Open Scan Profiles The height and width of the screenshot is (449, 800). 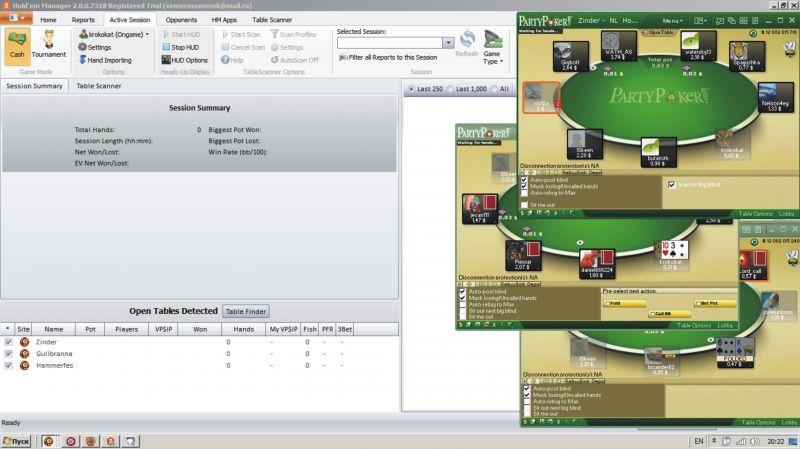coord(293,34)
